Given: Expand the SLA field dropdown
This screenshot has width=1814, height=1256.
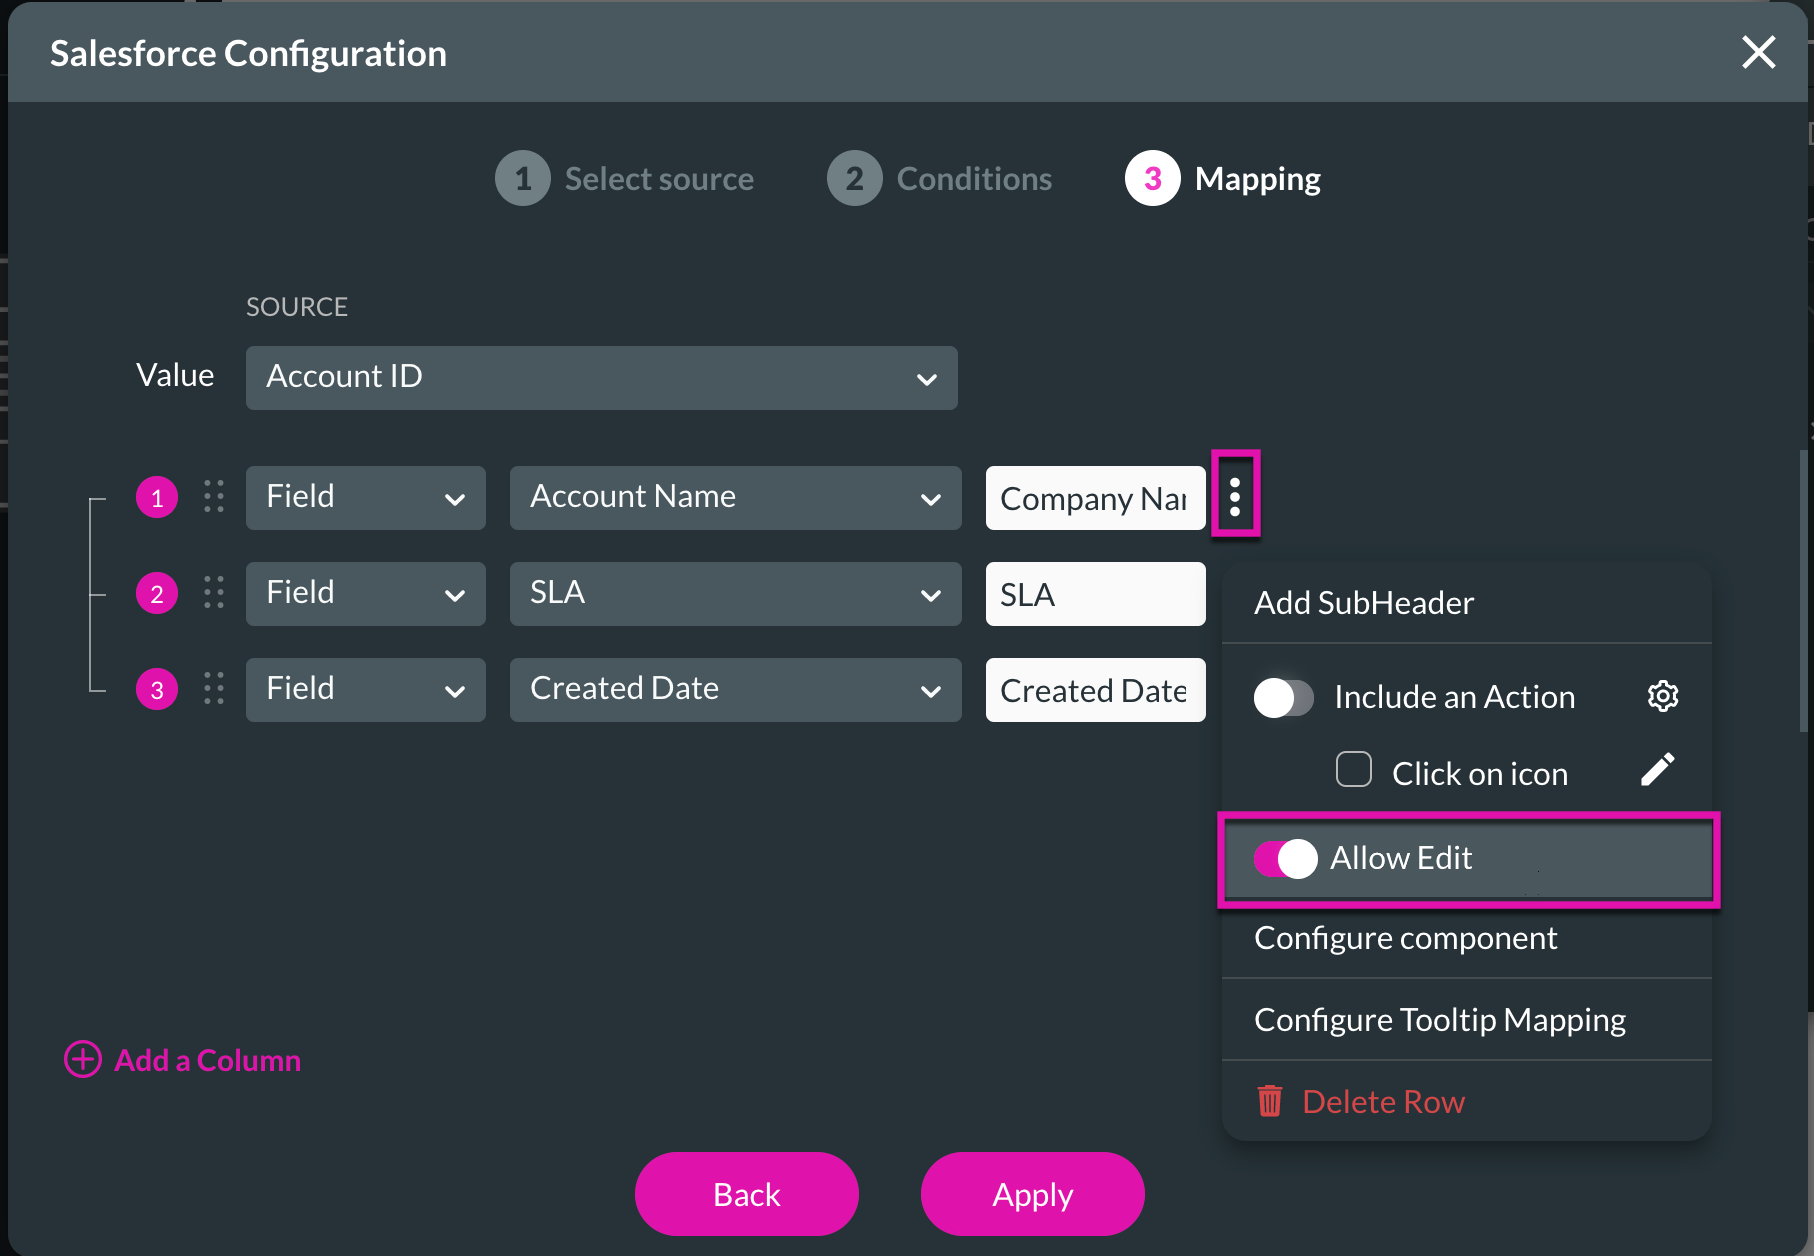Looking at the screenshot, I should pyautogui.click(x=736, y=593).
